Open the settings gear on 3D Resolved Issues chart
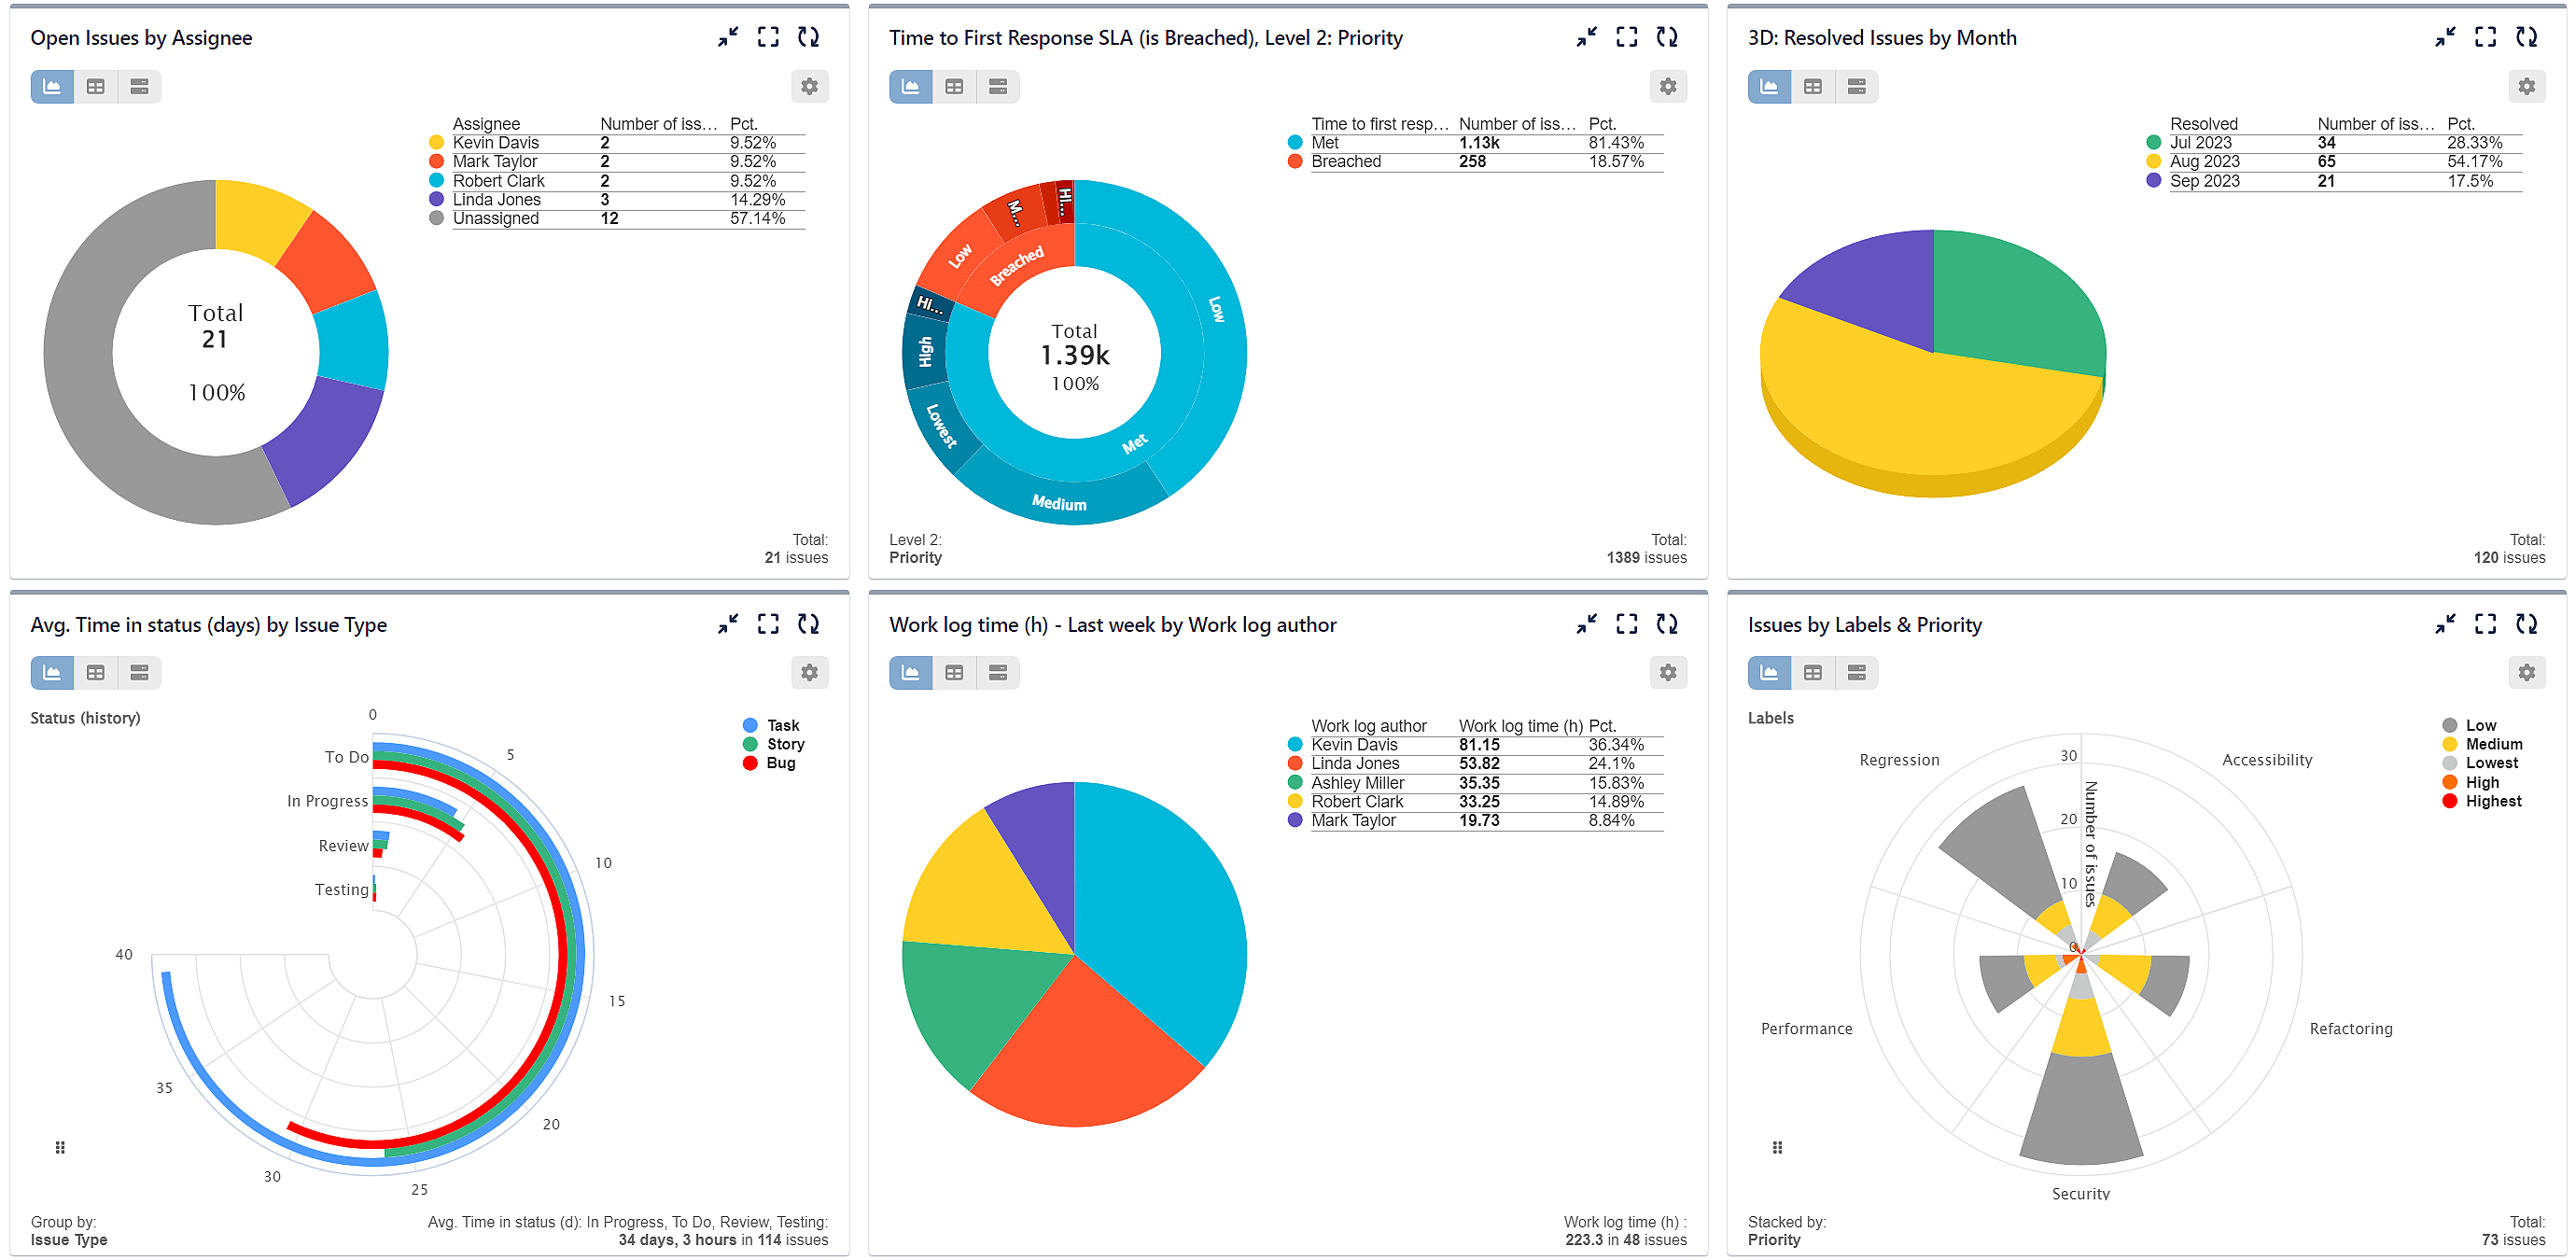The height and width of the screenshot is (1260, 2576). tap(2527, 87)
